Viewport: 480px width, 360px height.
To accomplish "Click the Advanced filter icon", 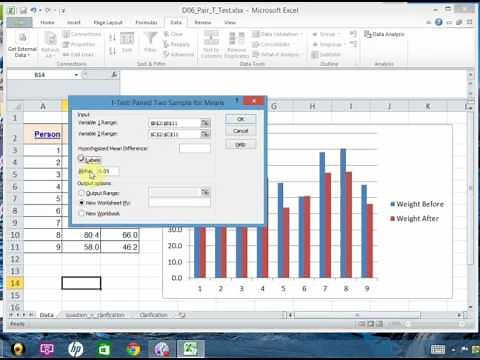I will 179,54.
